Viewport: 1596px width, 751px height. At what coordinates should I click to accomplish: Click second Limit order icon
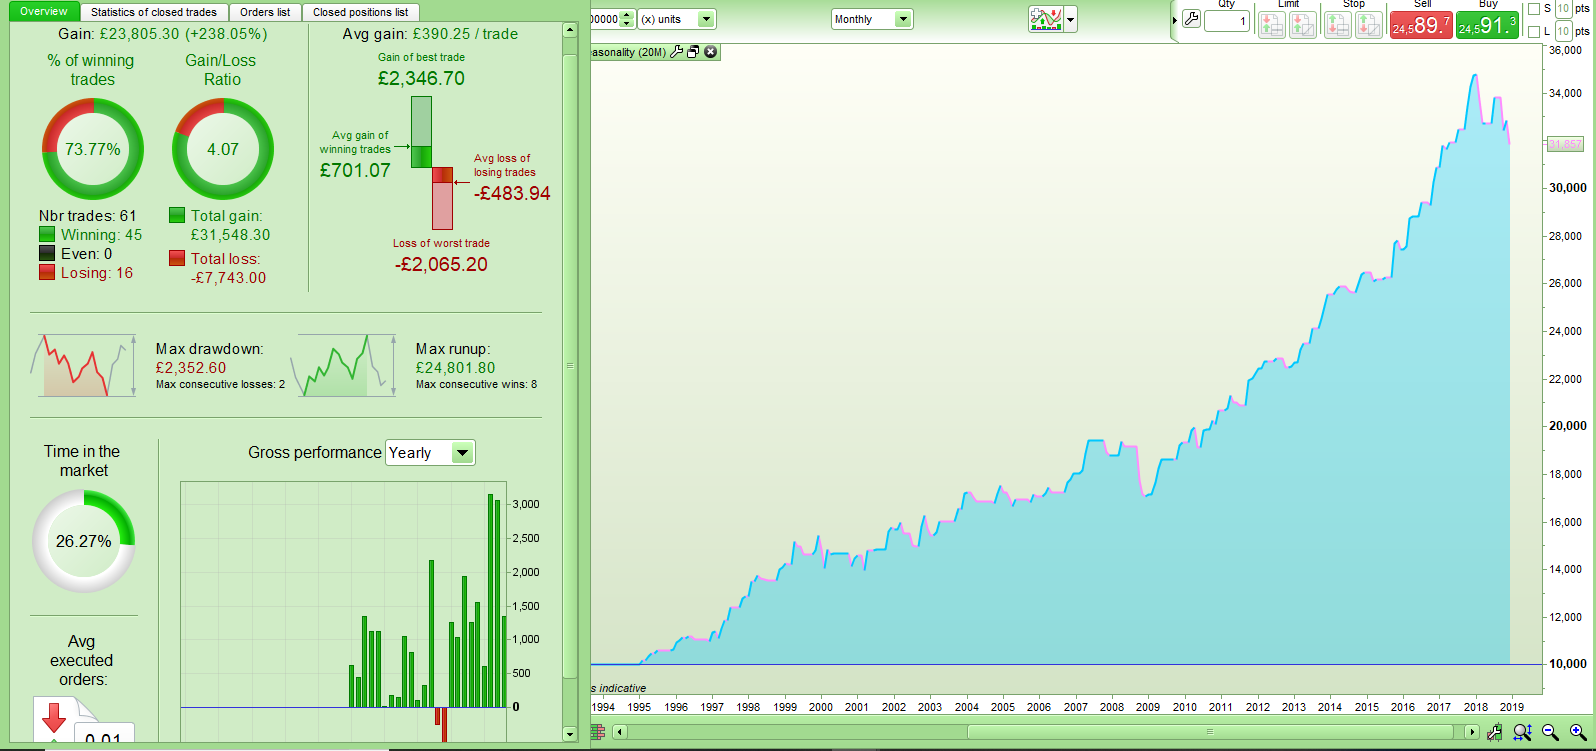pos(1303,24)
